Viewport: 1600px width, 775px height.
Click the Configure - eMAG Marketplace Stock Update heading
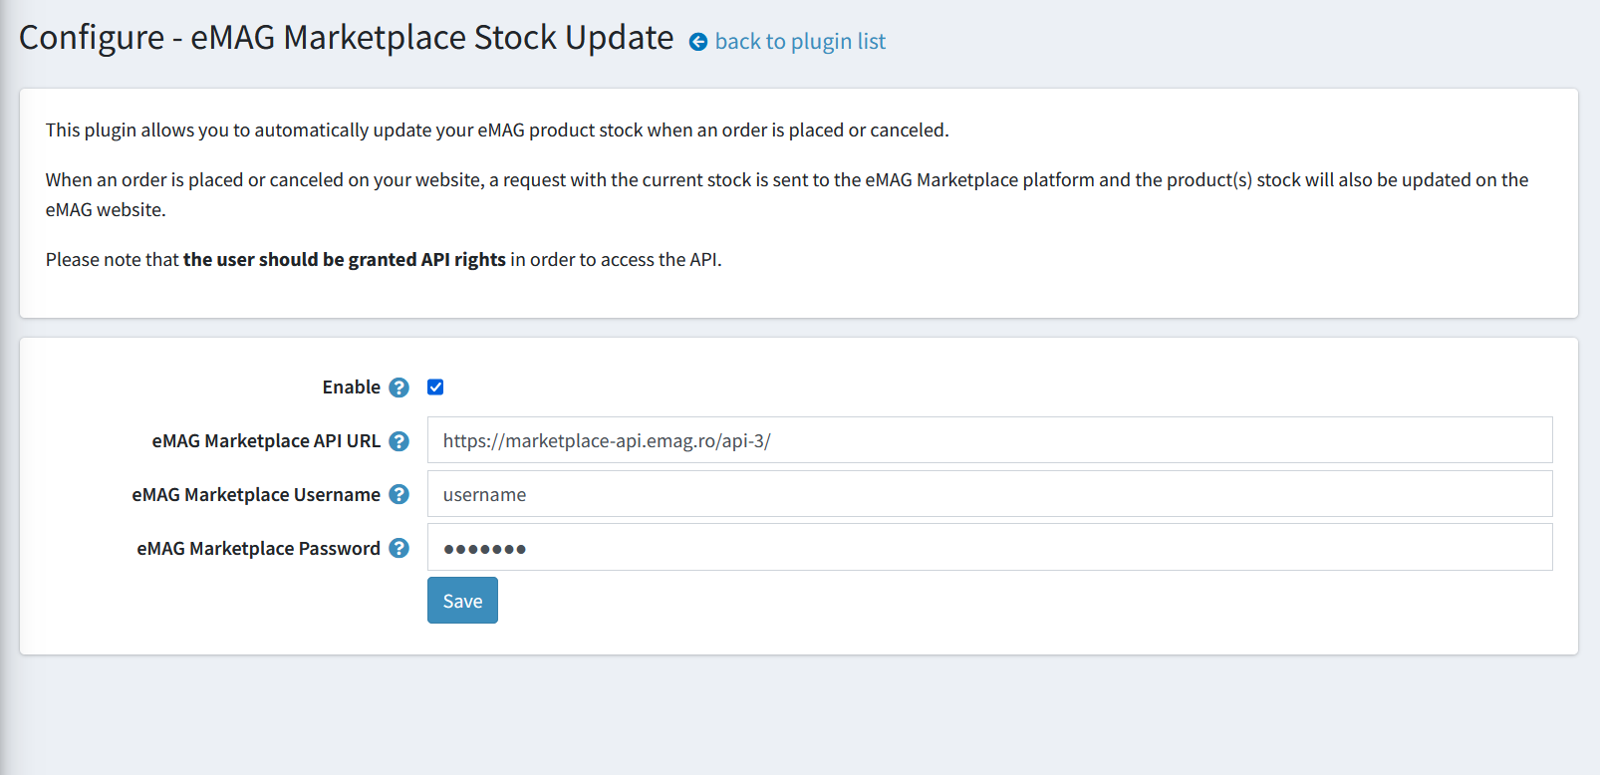pos(346,38)
